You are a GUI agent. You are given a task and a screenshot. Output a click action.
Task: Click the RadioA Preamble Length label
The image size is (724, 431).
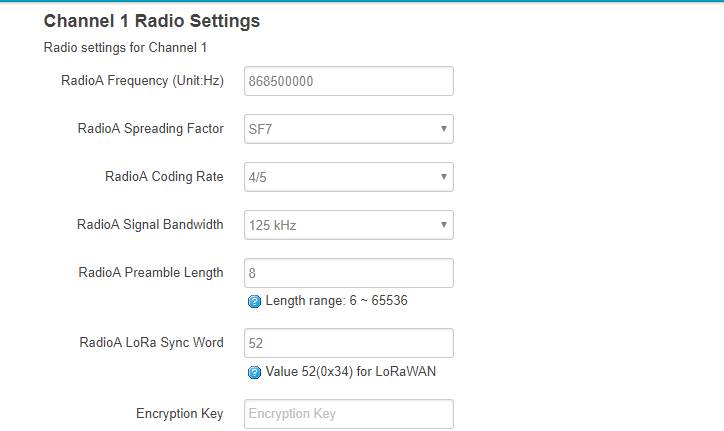click(151, 273)
